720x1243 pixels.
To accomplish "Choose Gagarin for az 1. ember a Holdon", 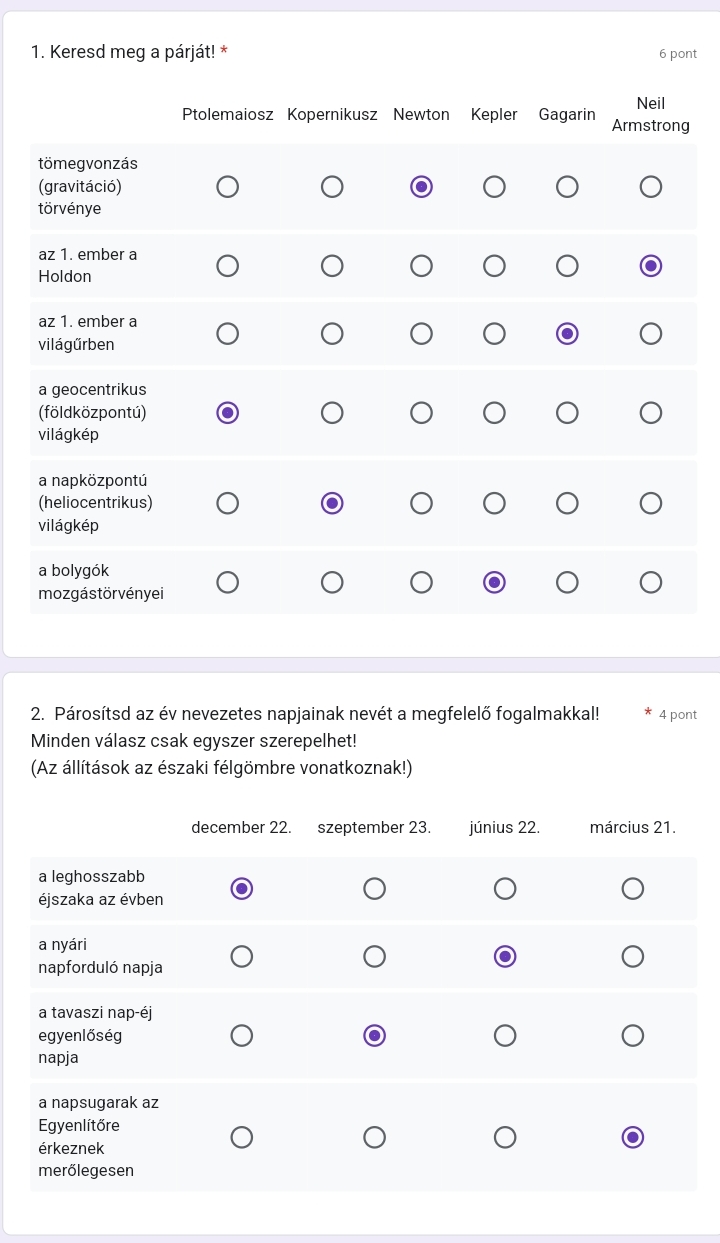I will coord(567,265).
